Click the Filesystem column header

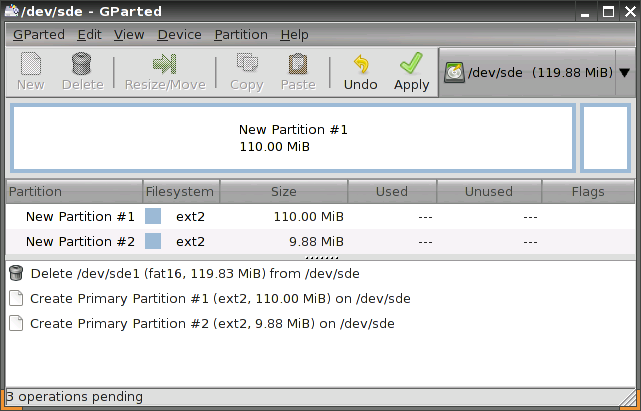tap(180, 191)
